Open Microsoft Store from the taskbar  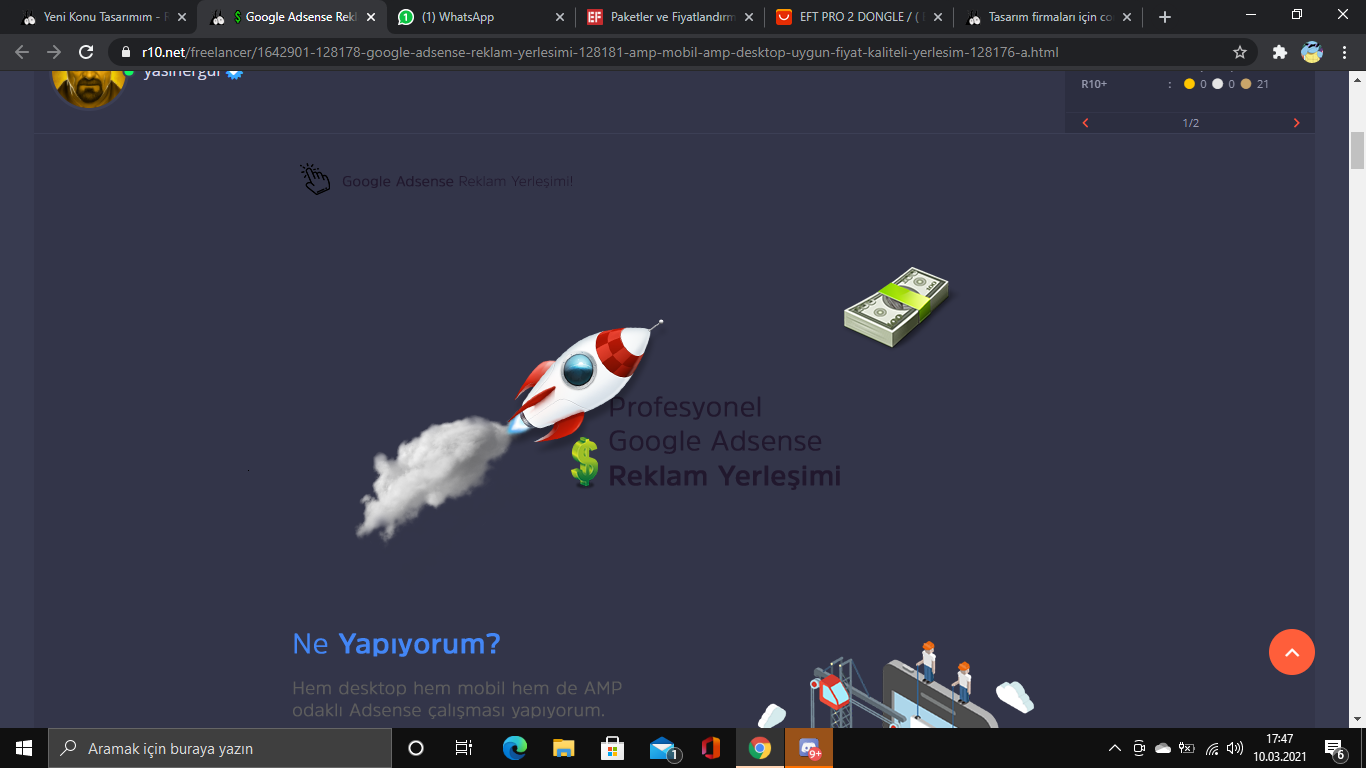(613, 748)
